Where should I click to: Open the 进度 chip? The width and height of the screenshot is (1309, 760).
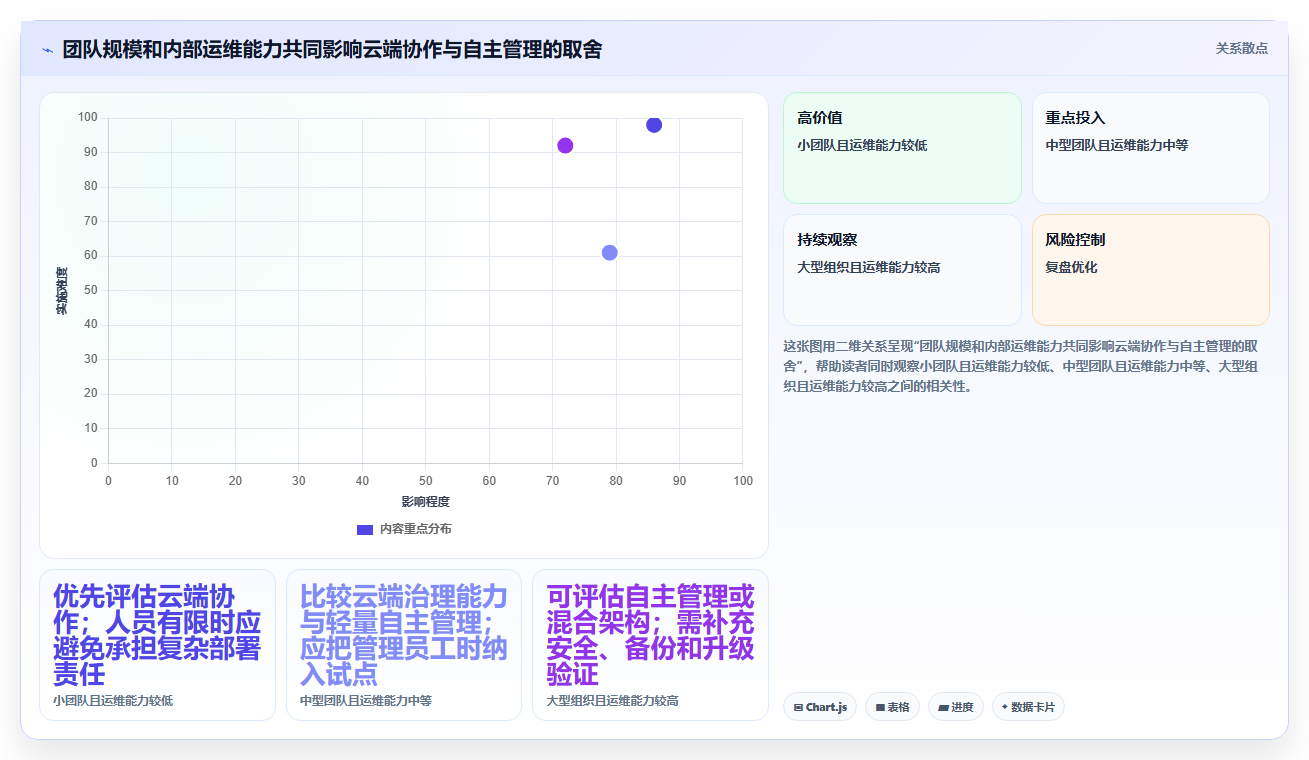(x=956, y=707)
